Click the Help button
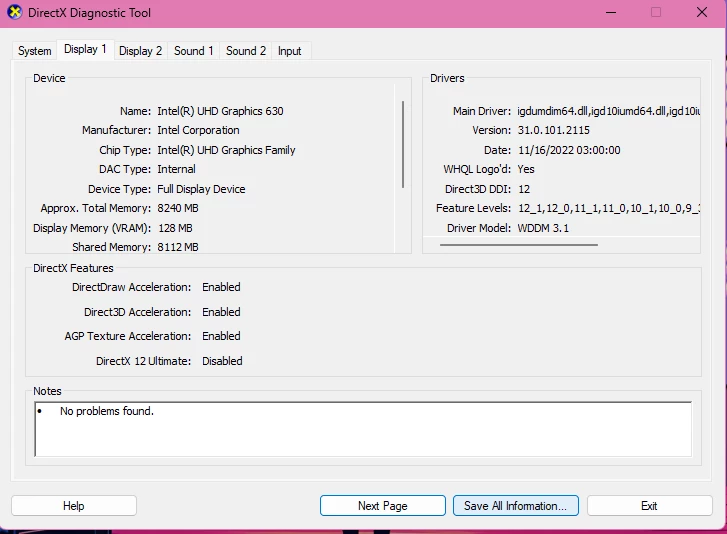The height and width of the screenshot is (534, 727). tap(74, 506)
